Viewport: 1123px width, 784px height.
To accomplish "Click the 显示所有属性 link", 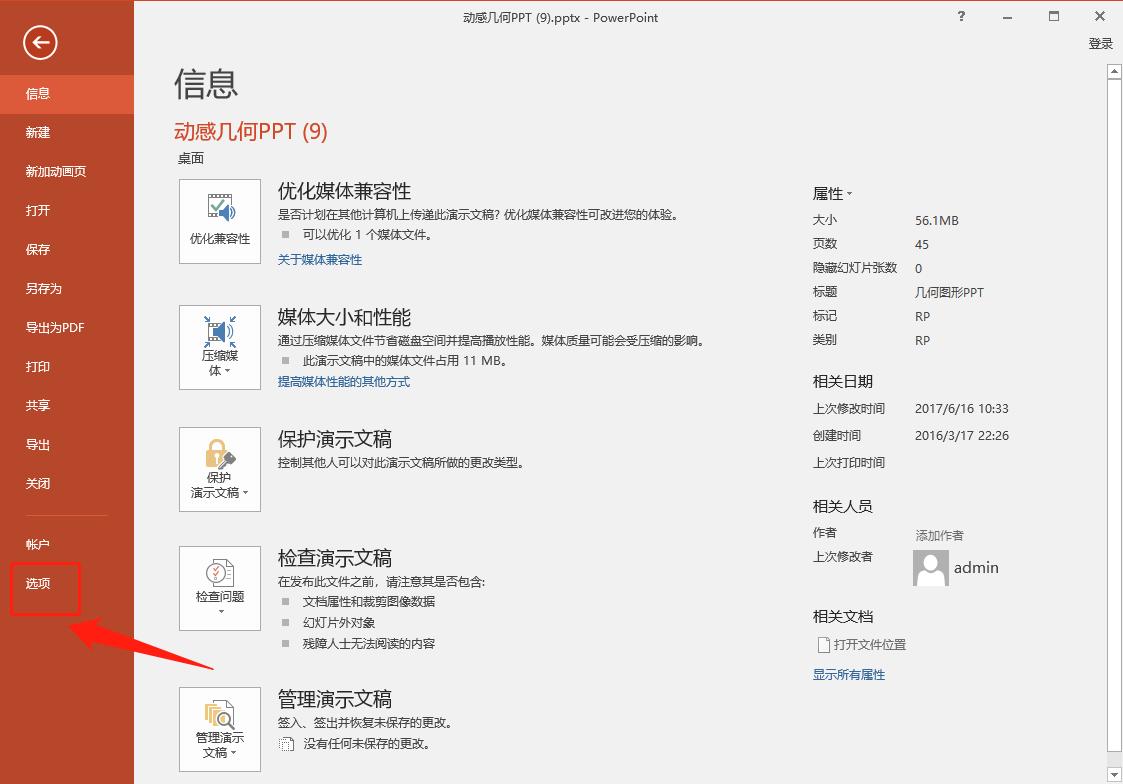I will point(848,674).
